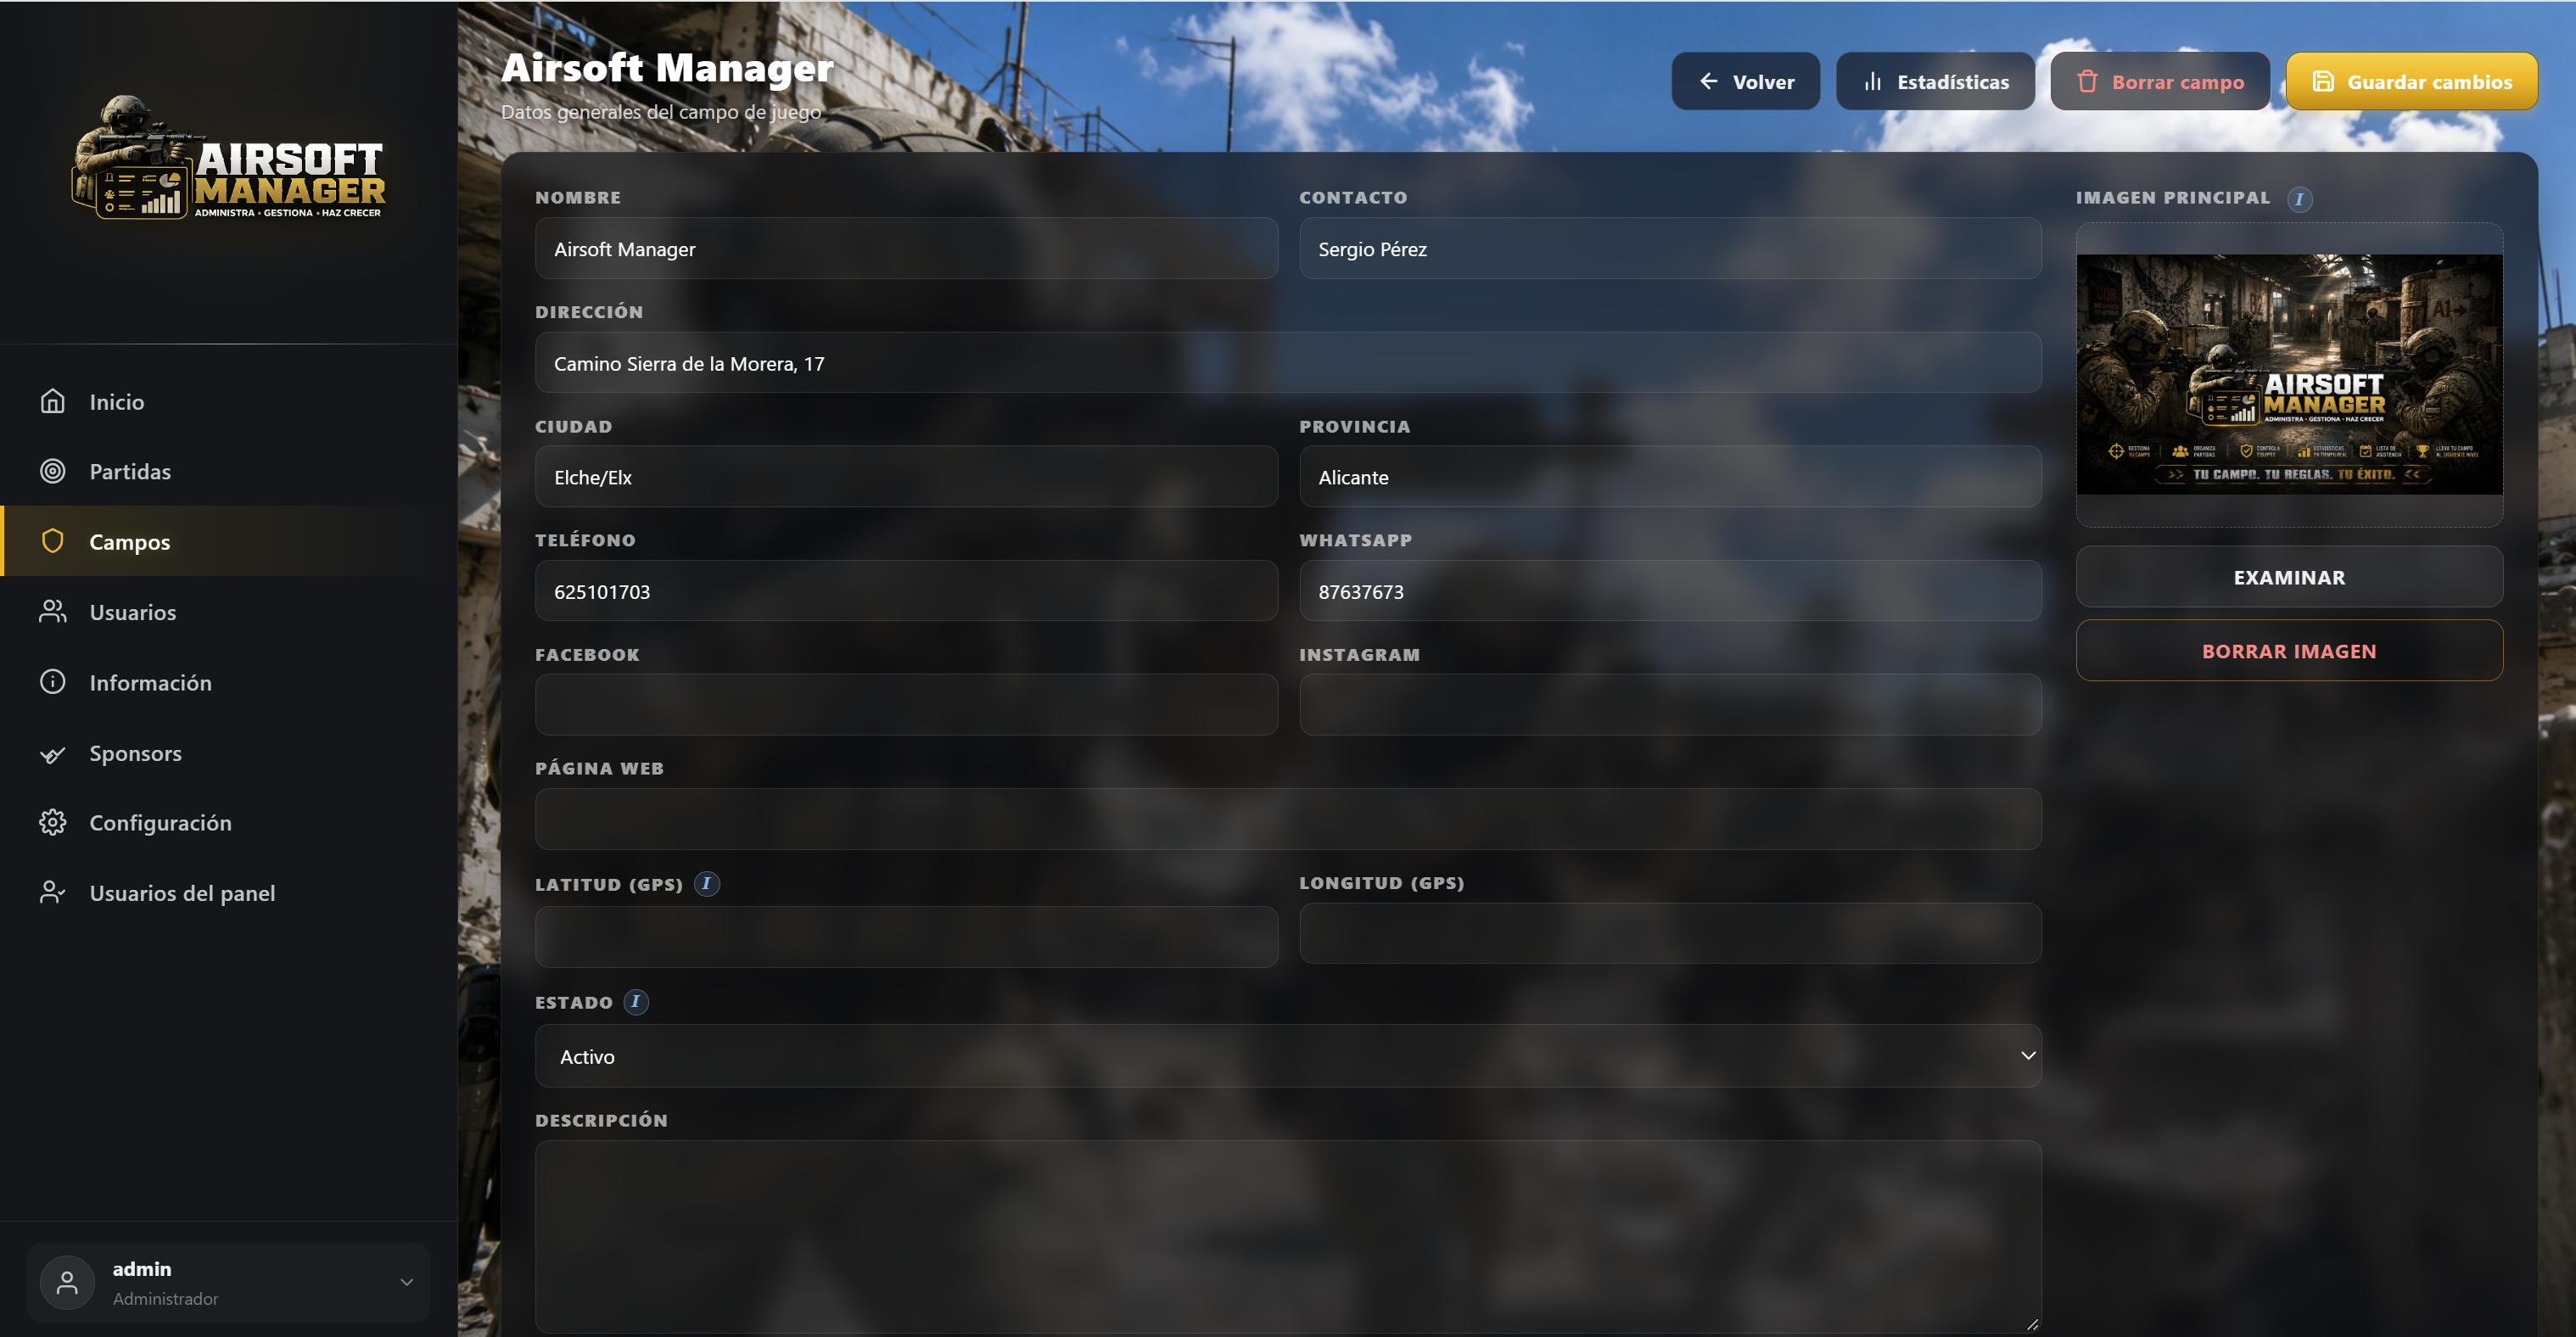Click the Volver button

(x=1745, y=82)
